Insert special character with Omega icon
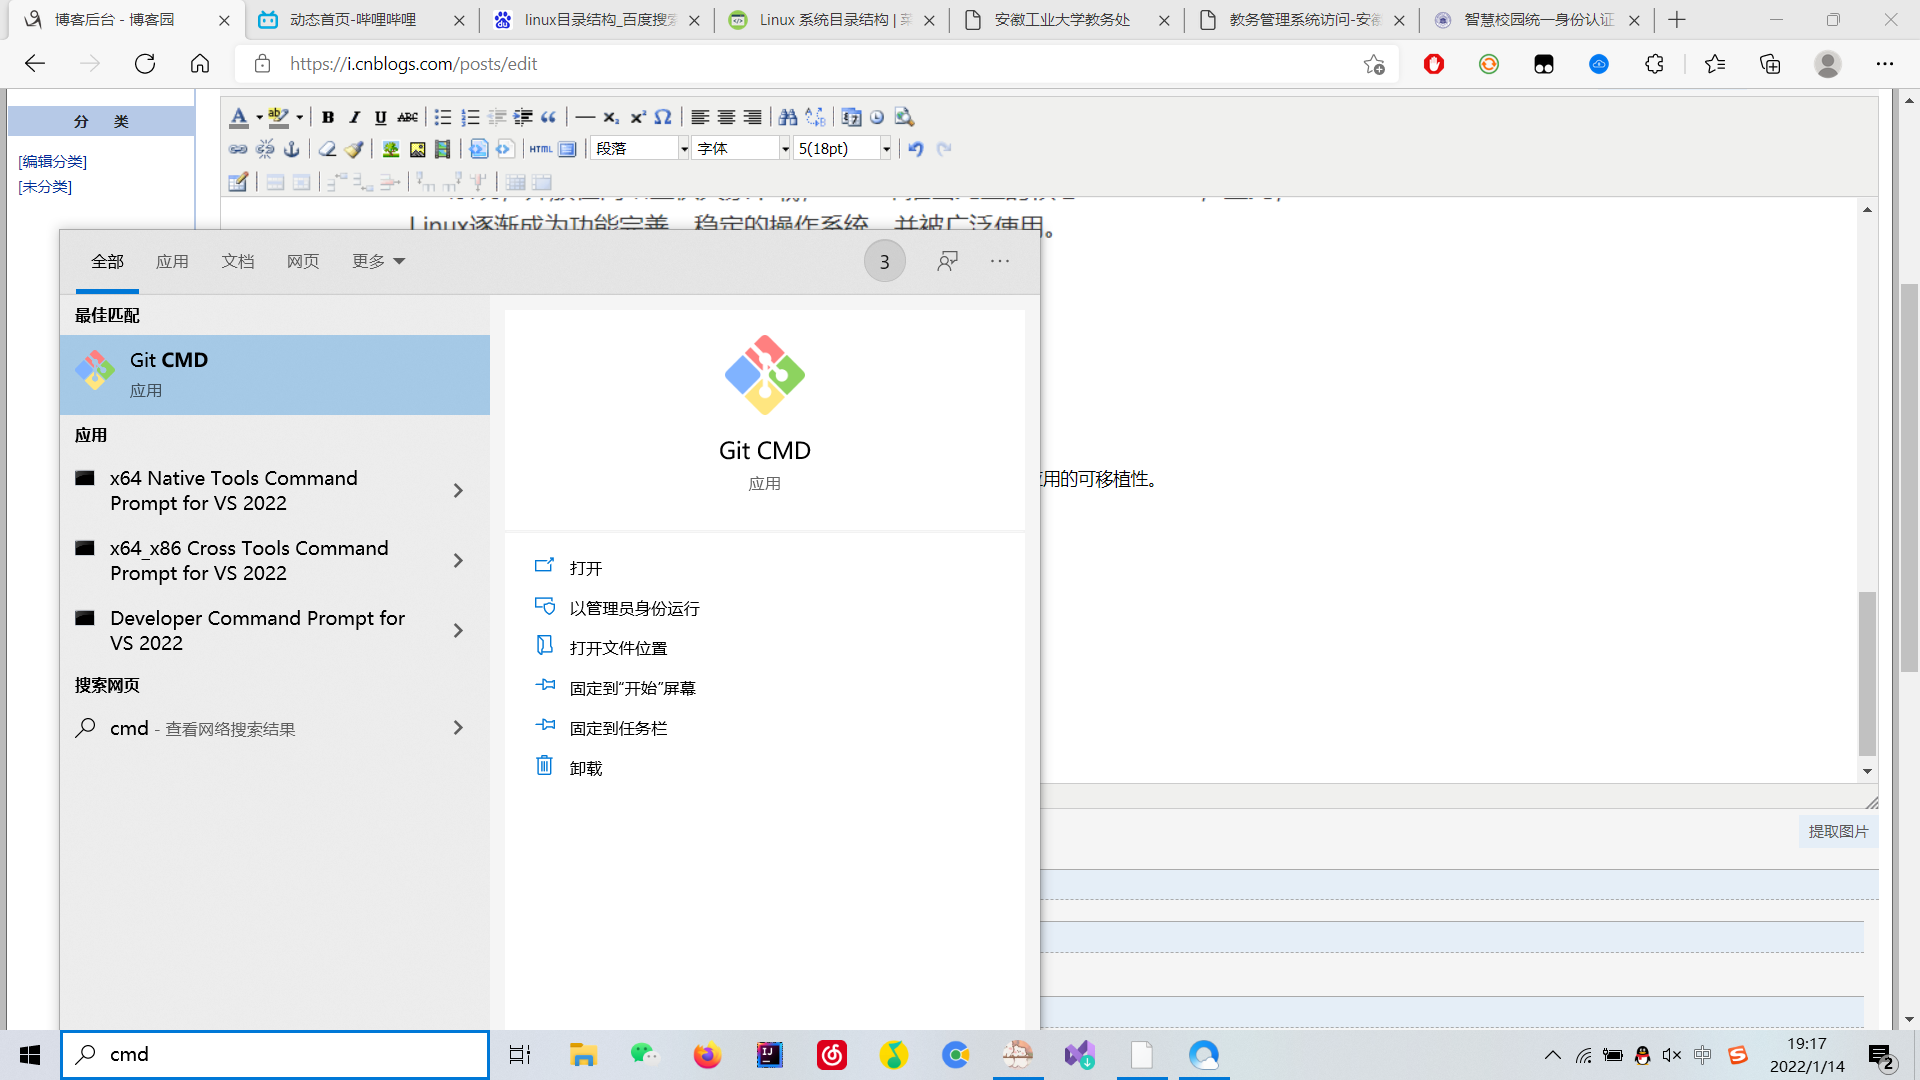The width and height of the screenshot is (1920, 1080). tap(663, 117)
